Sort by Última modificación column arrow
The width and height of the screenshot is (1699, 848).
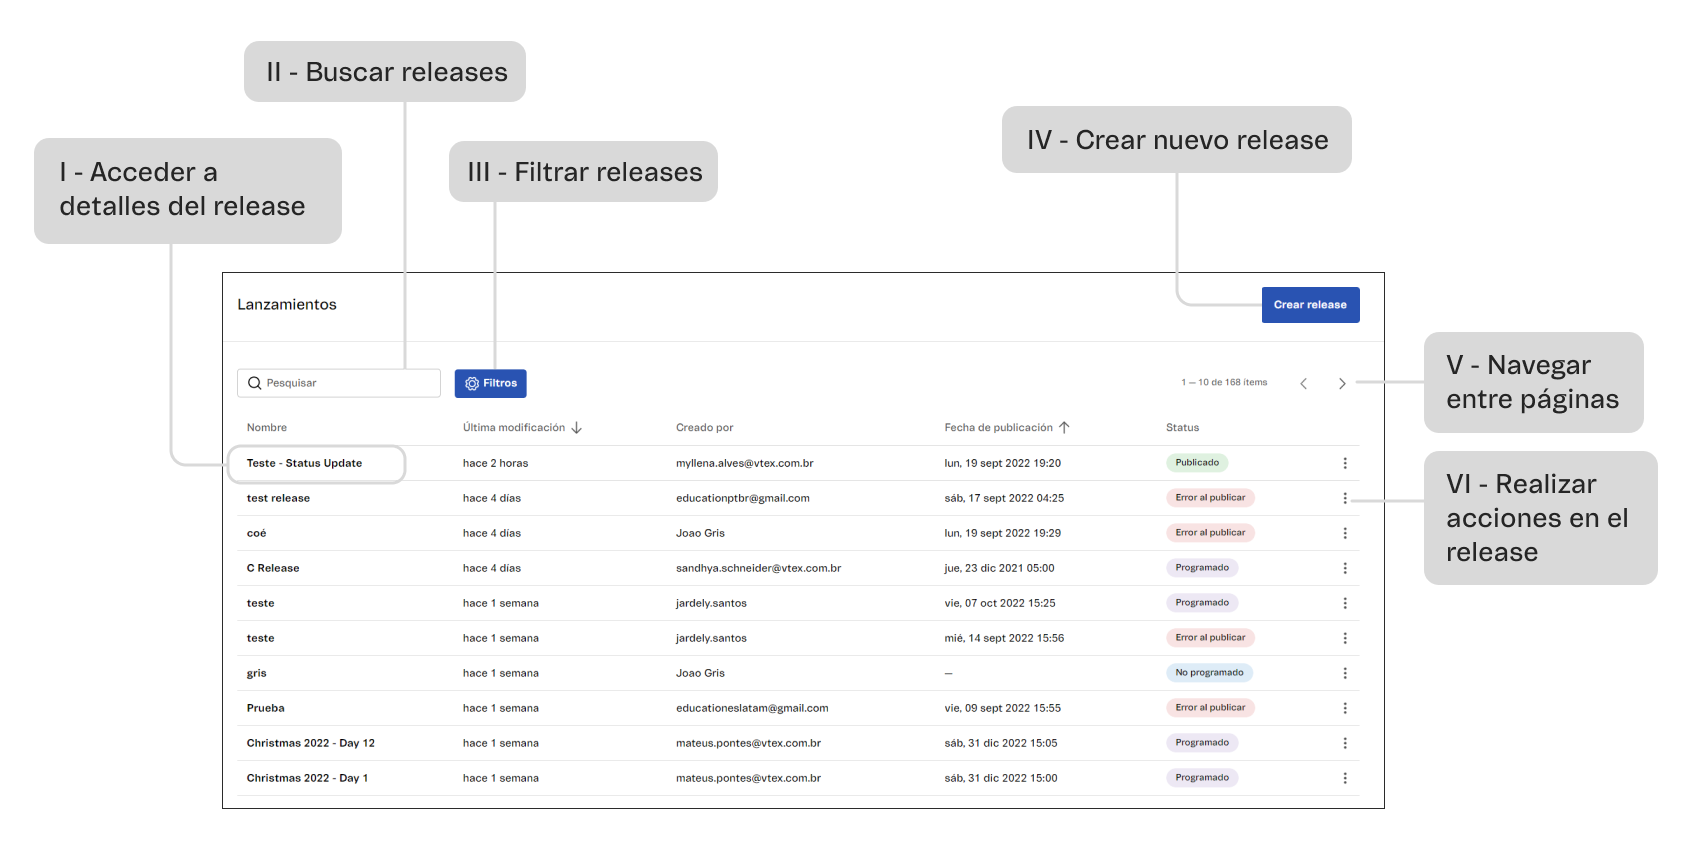point(577,428)
